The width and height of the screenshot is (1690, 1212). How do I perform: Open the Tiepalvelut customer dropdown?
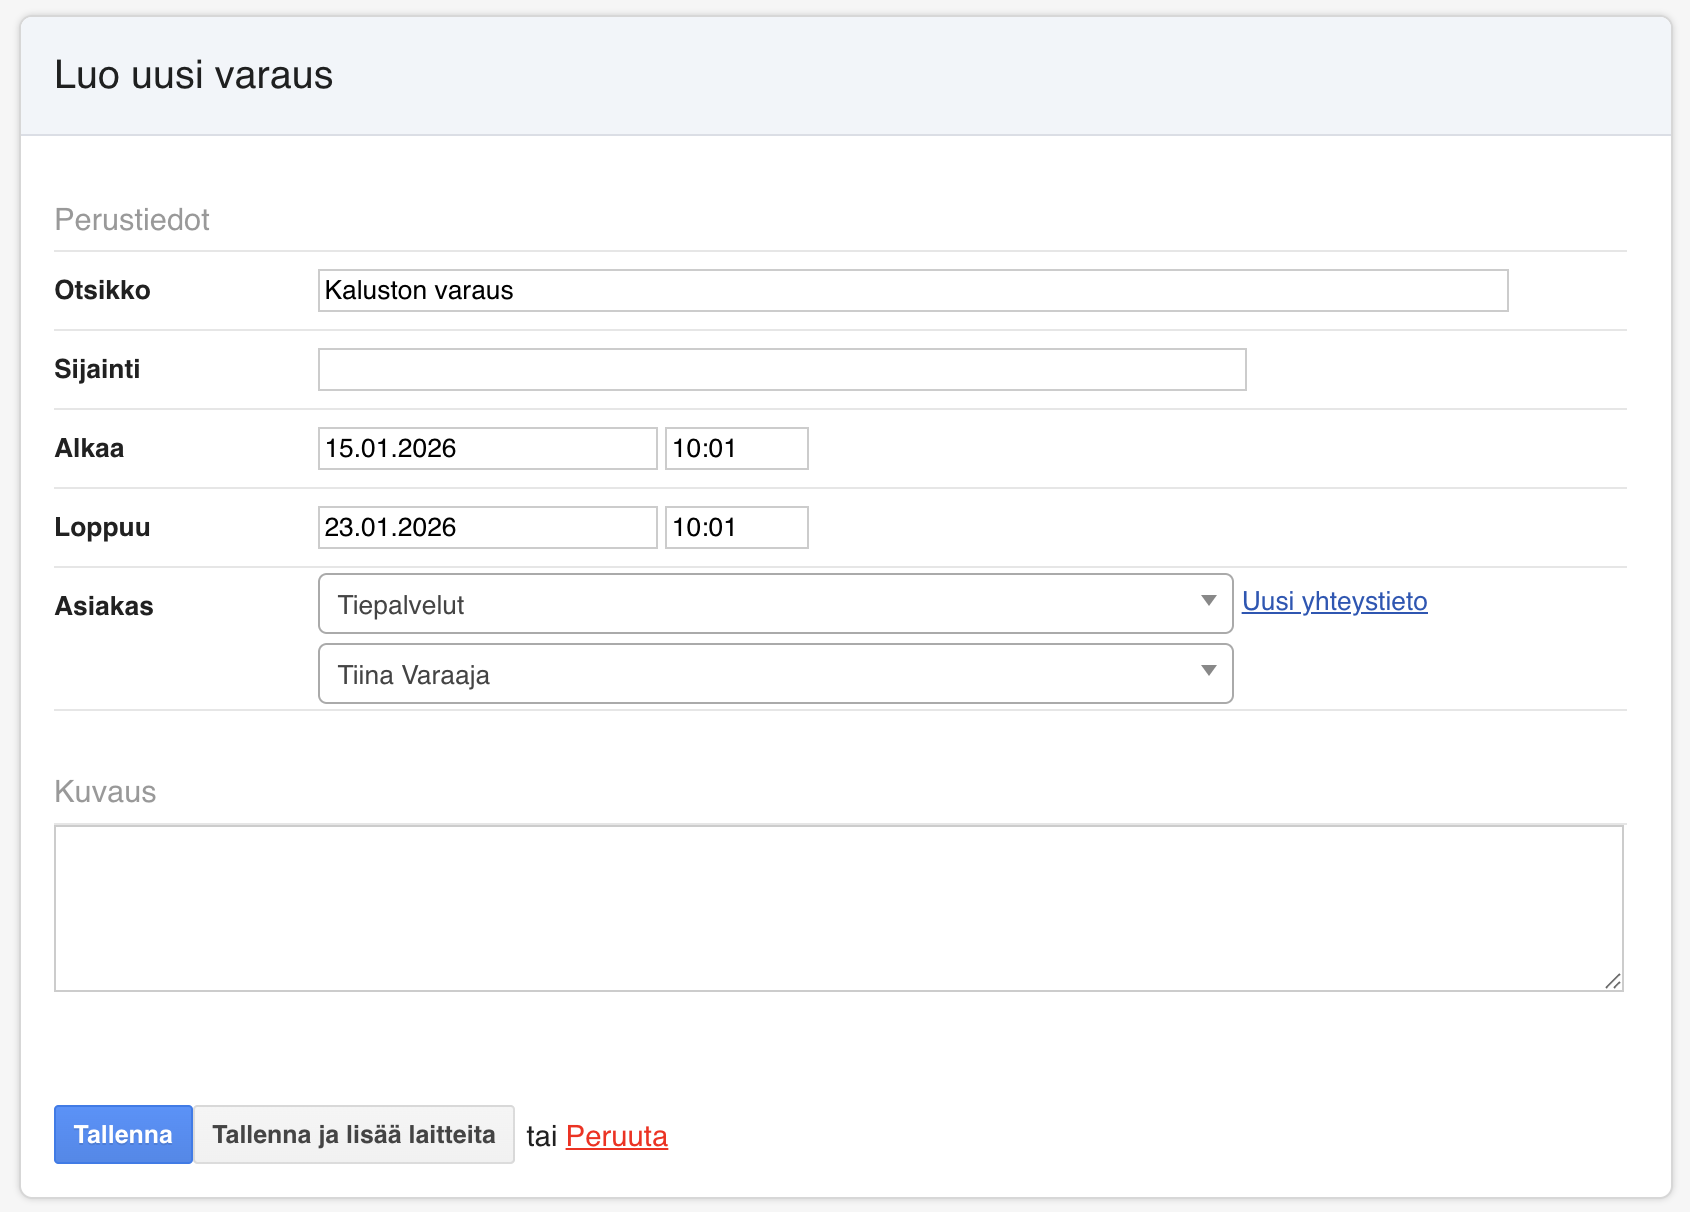[x=775, y=604]
